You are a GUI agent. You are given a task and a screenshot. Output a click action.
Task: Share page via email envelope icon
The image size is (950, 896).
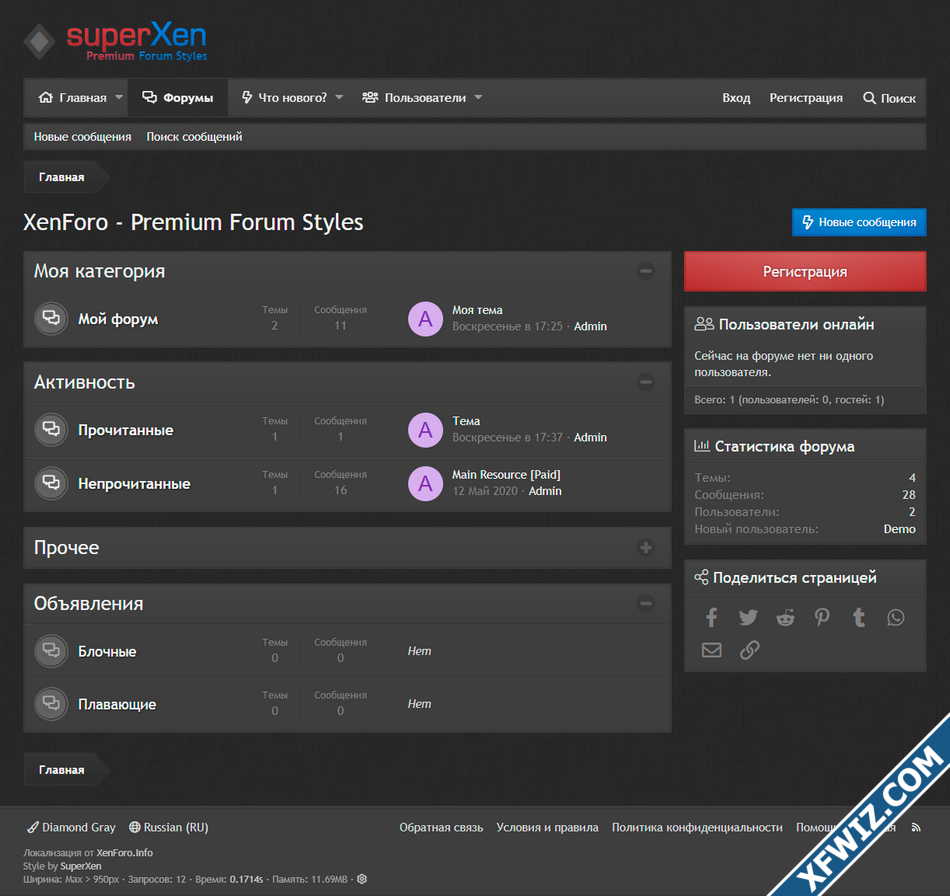(711, 650)
